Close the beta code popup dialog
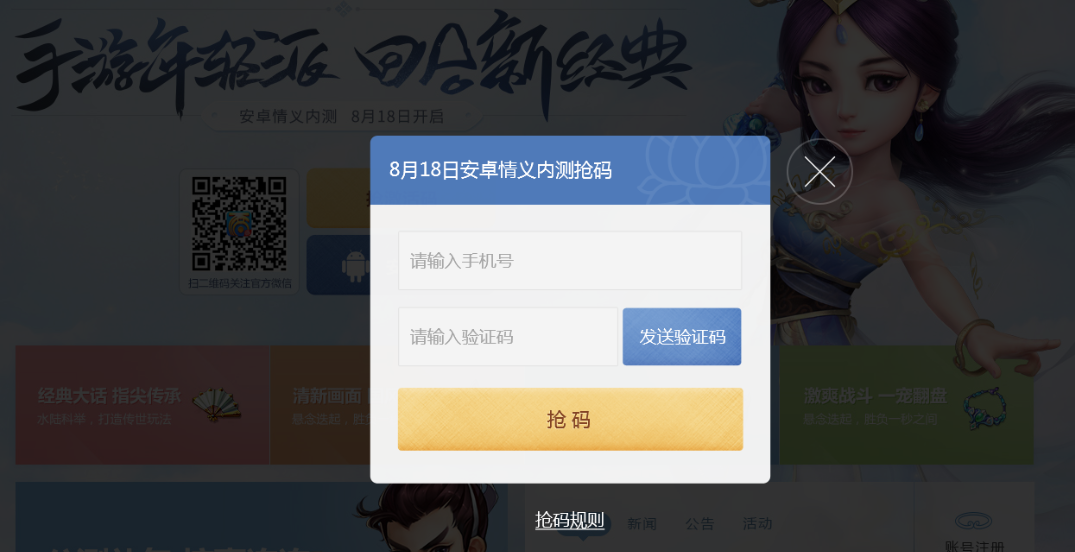 tap(819, 171)
